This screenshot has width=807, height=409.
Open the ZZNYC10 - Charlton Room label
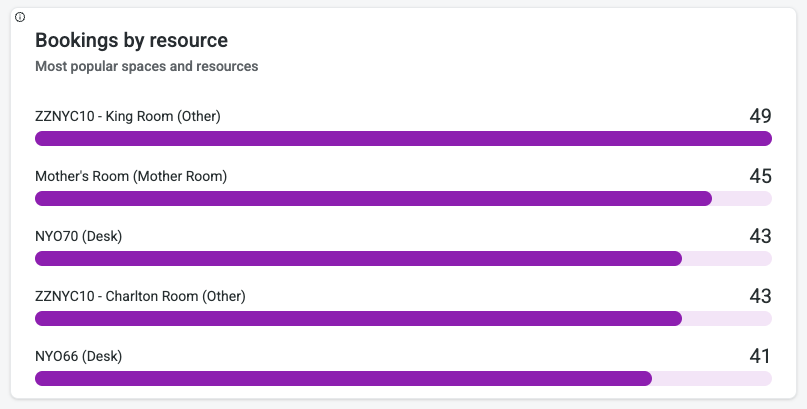pyautogui.click(x=140, y=297)
